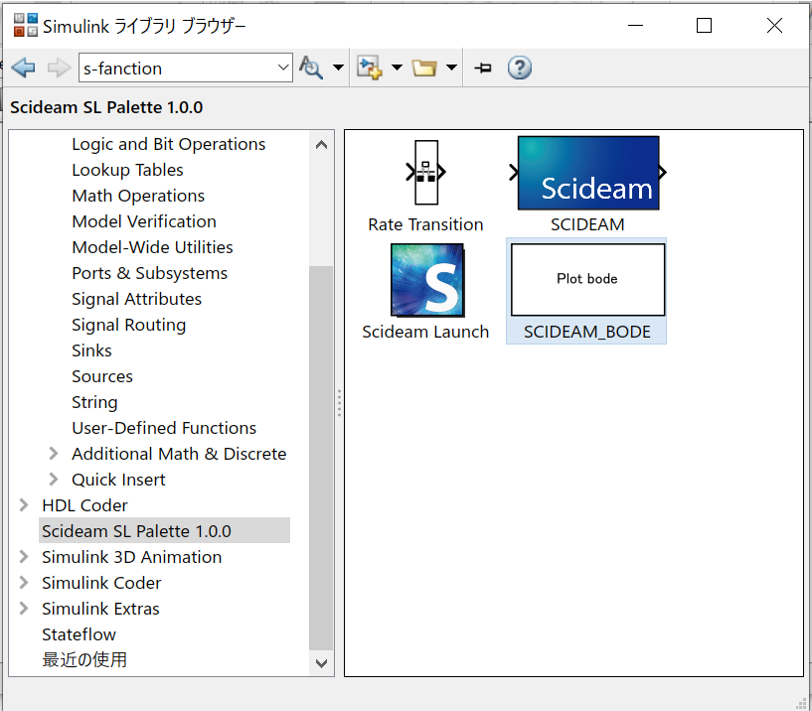Viewport: 812px width, 711px height.
Task: Select Model Verification library
Action: [x=144, y=222]
